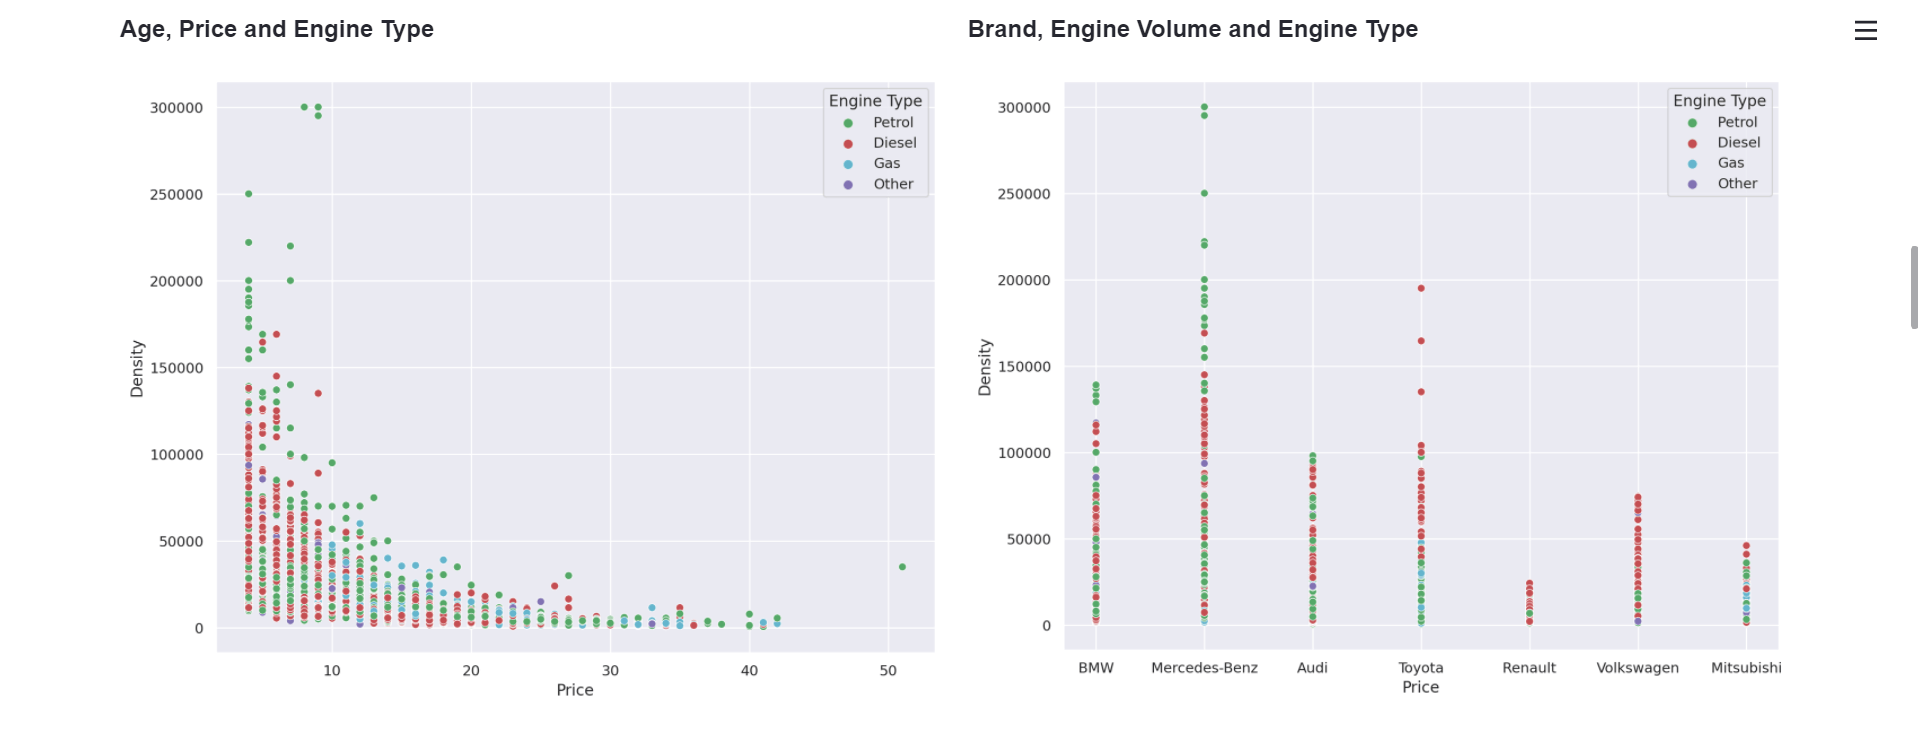Click Diesel red marker in Age, Price legend
Viewport: 1918px width, 735px height.
[848, 144]
